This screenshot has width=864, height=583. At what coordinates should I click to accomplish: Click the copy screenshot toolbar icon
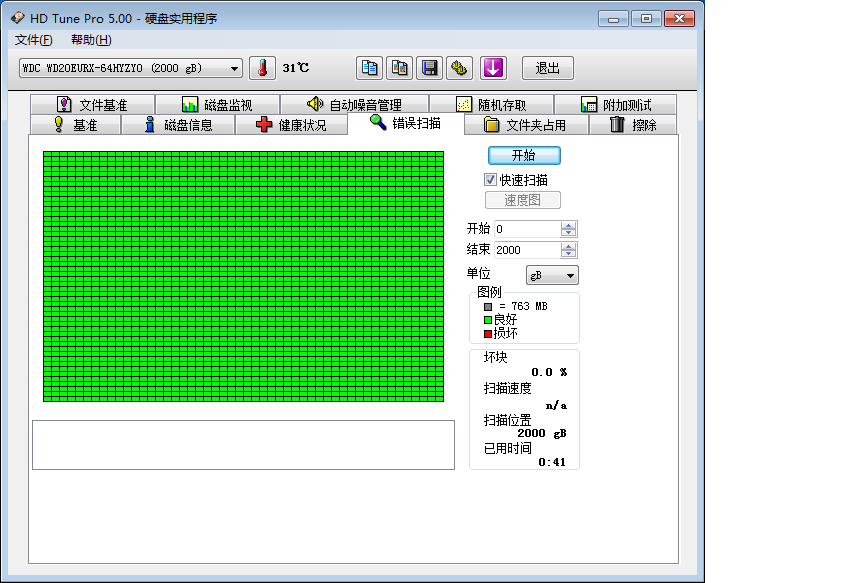tap(399, 68)
